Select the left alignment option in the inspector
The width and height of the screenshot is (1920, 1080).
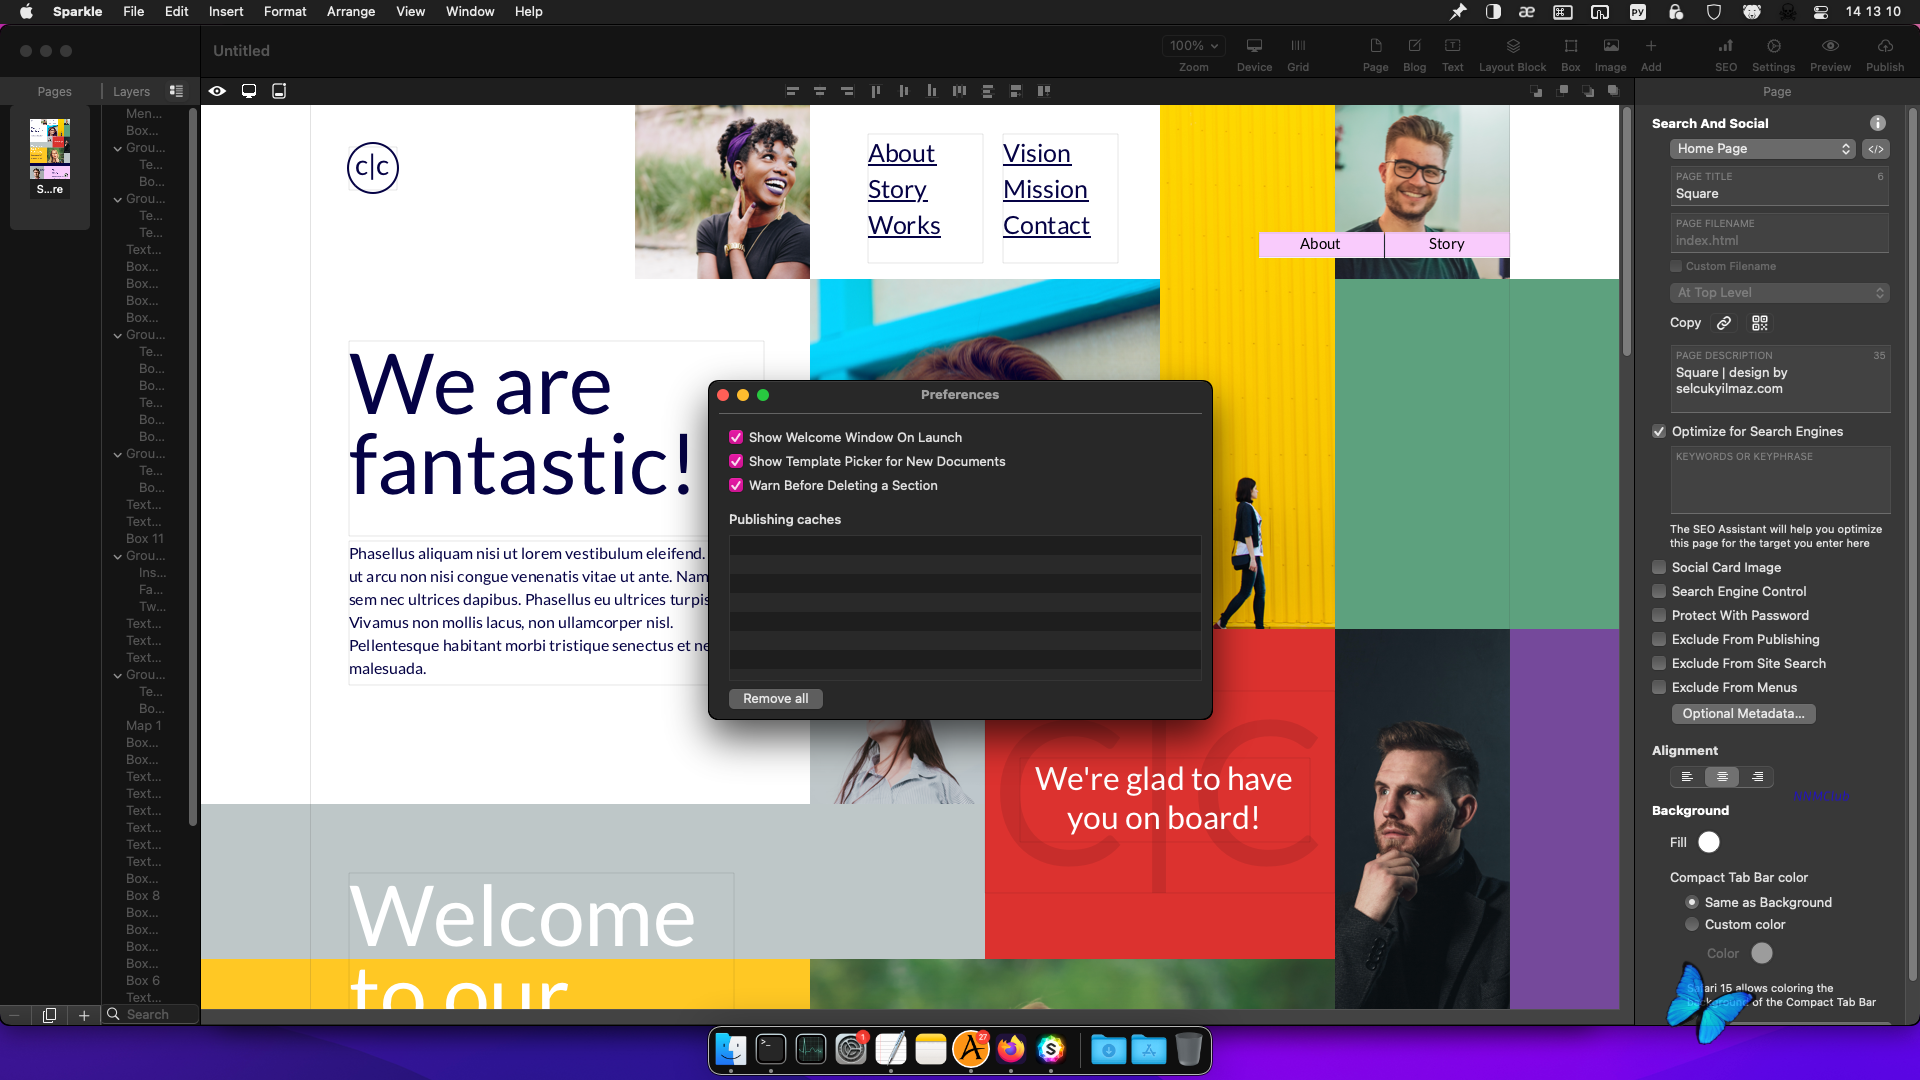1687,777
